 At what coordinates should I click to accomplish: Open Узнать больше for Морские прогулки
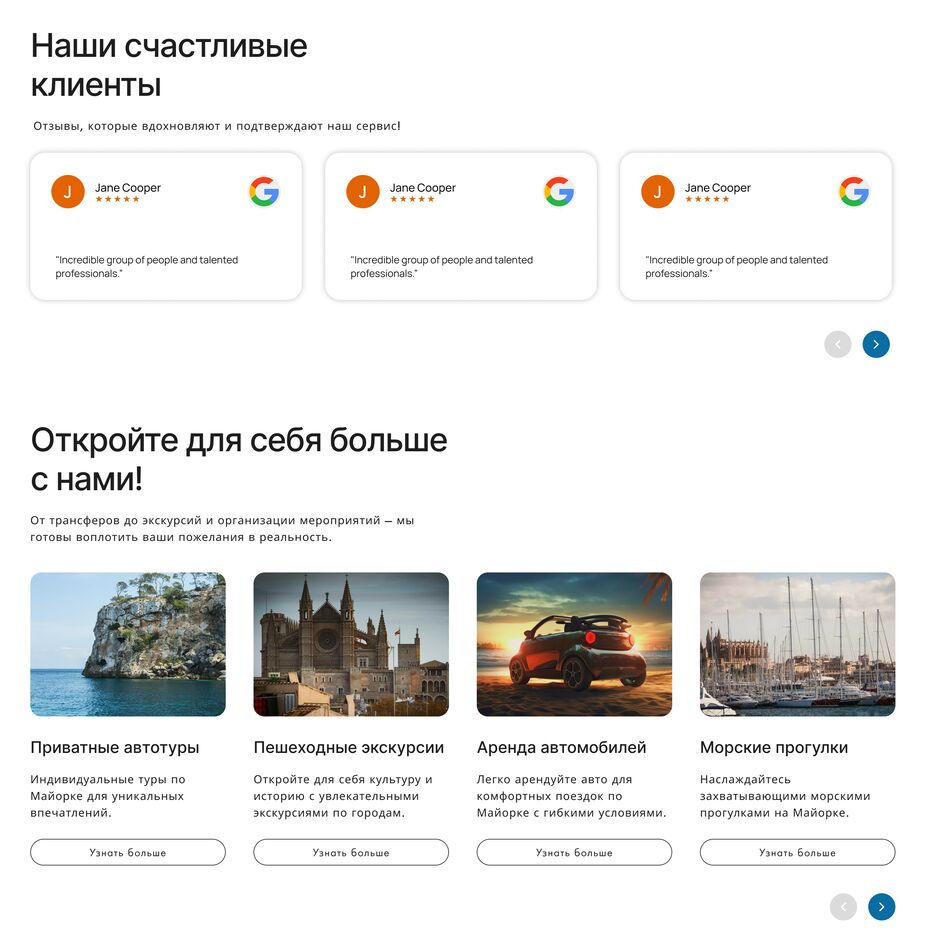pos(797,852)
